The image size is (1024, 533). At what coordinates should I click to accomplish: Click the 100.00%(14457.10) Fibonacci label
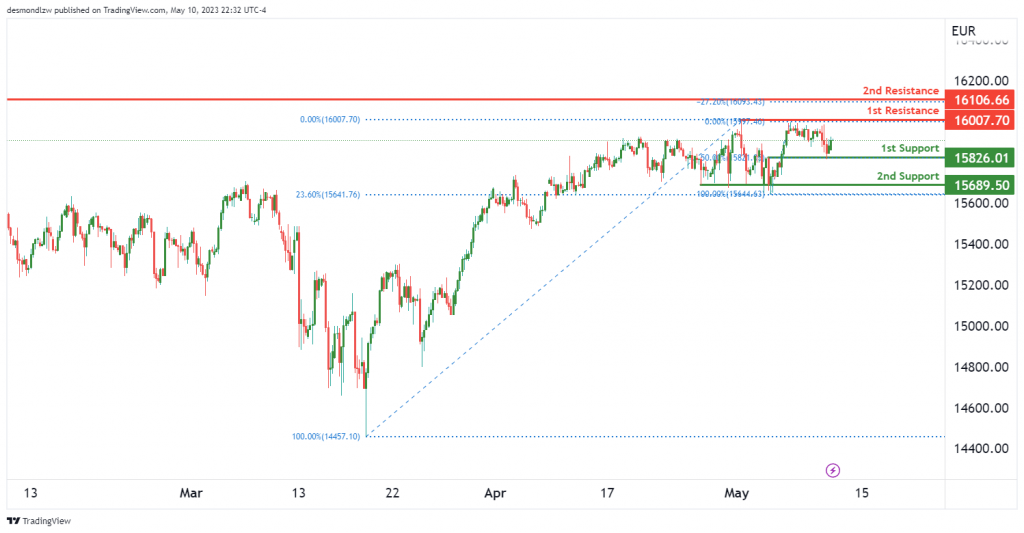328,436
